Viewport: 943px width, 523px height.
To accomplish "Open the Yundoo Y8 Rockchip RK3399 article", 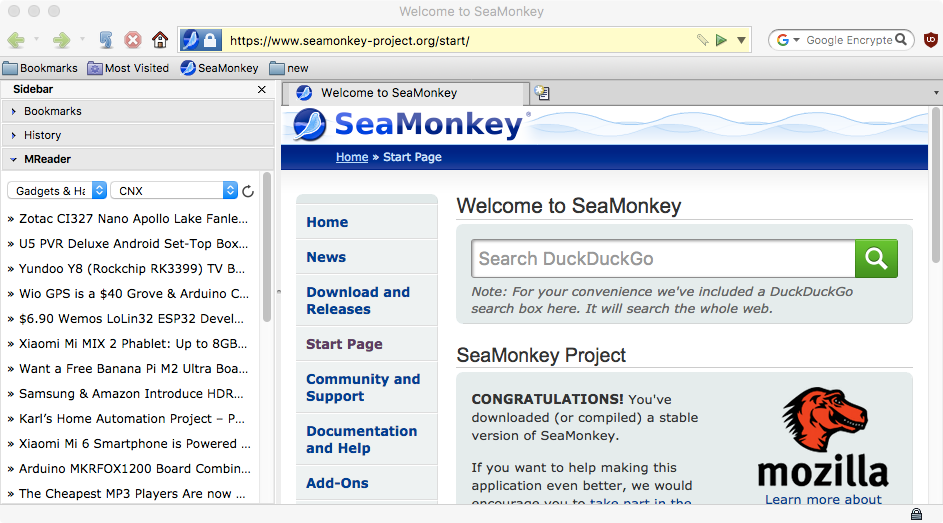I will point(133,269).
